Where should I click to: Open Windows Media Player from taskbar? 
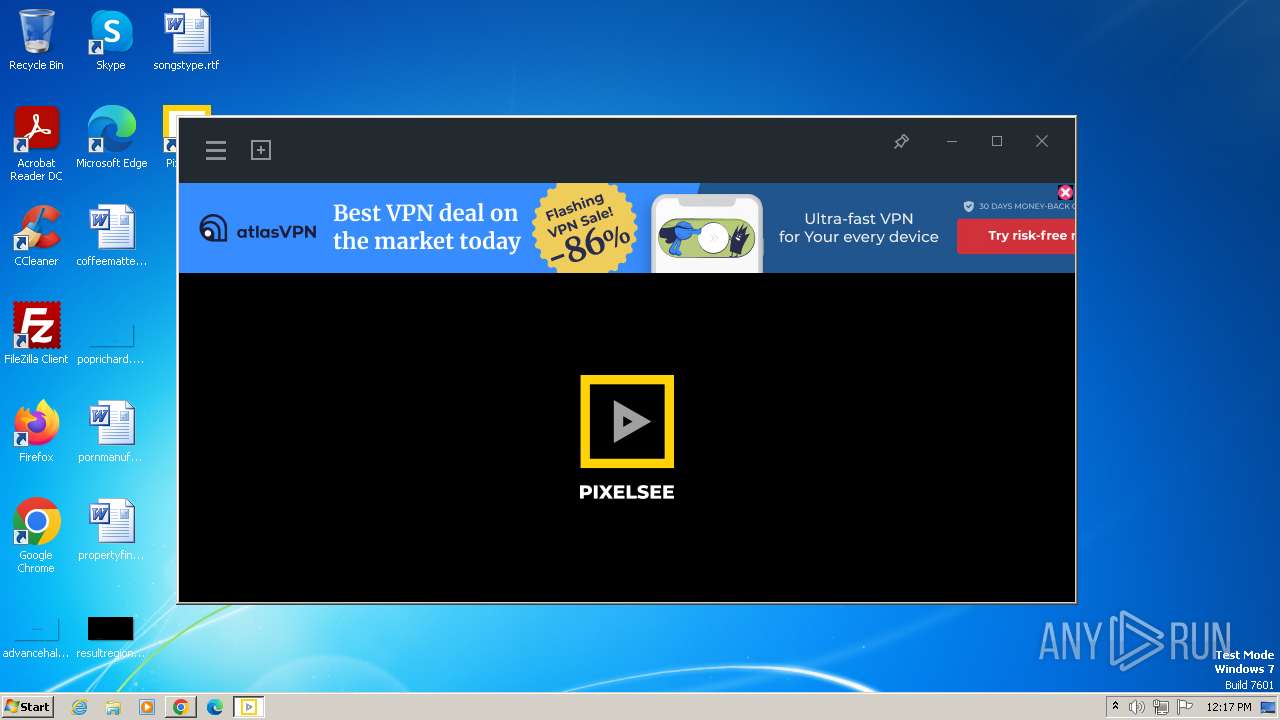click(x=147, y=707)
